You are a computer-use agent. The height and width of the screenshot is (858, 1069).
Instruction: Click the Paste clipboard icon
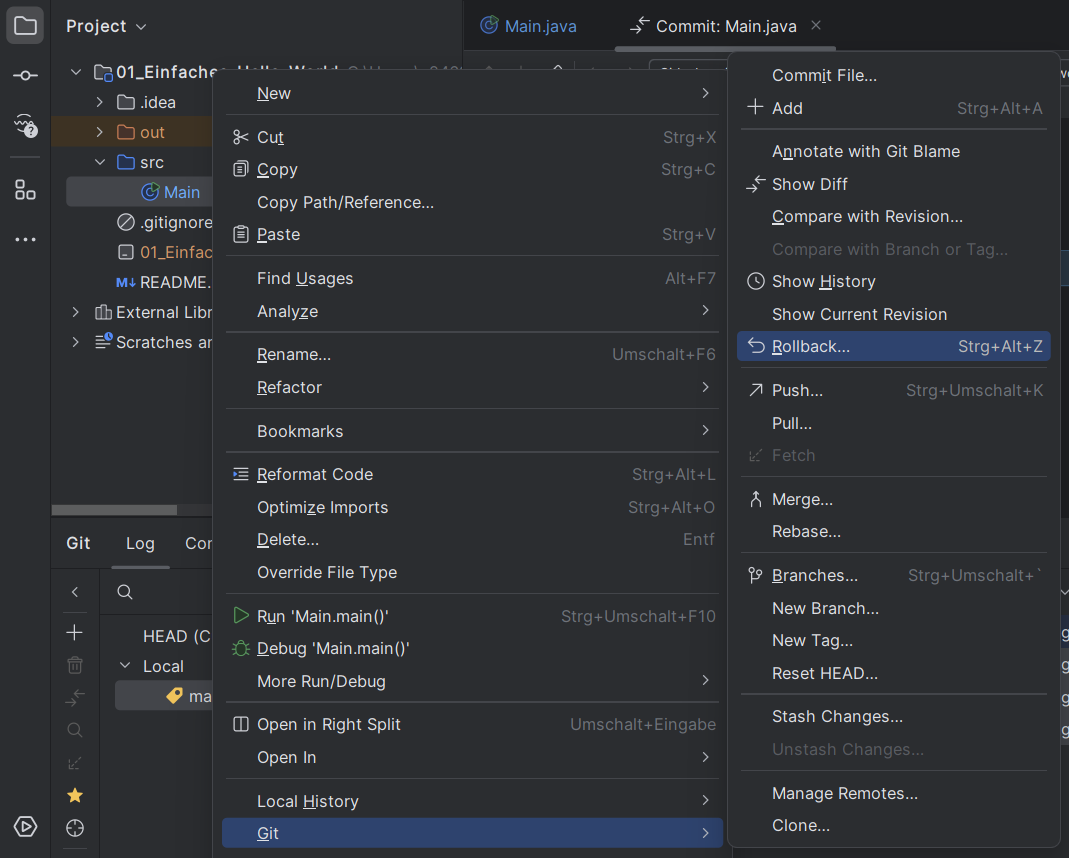(x=241, y=234)
